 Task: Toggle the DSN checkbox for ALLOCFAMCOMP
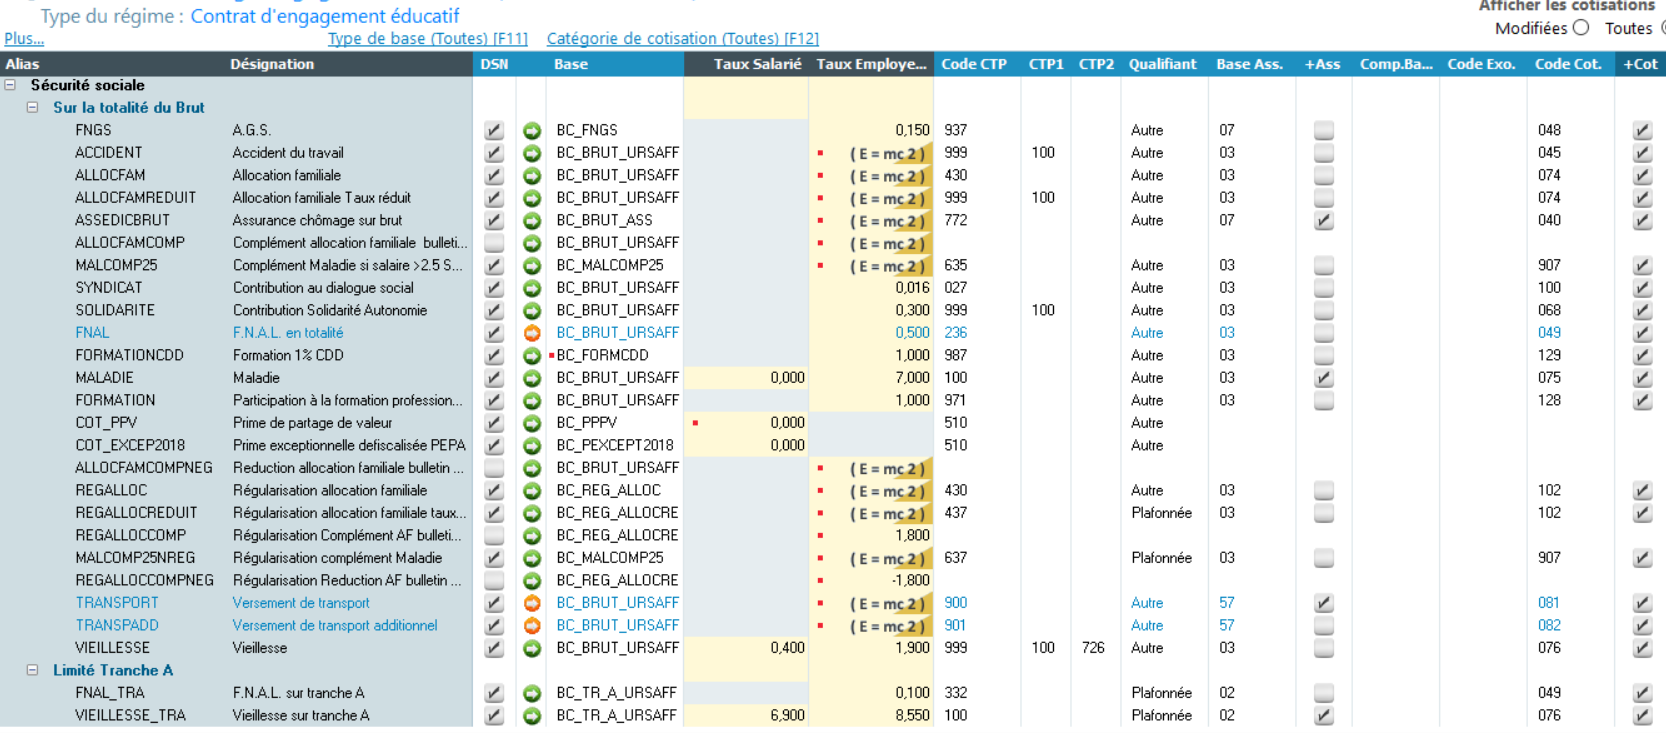pyautogui.click(x=494, y=243)
